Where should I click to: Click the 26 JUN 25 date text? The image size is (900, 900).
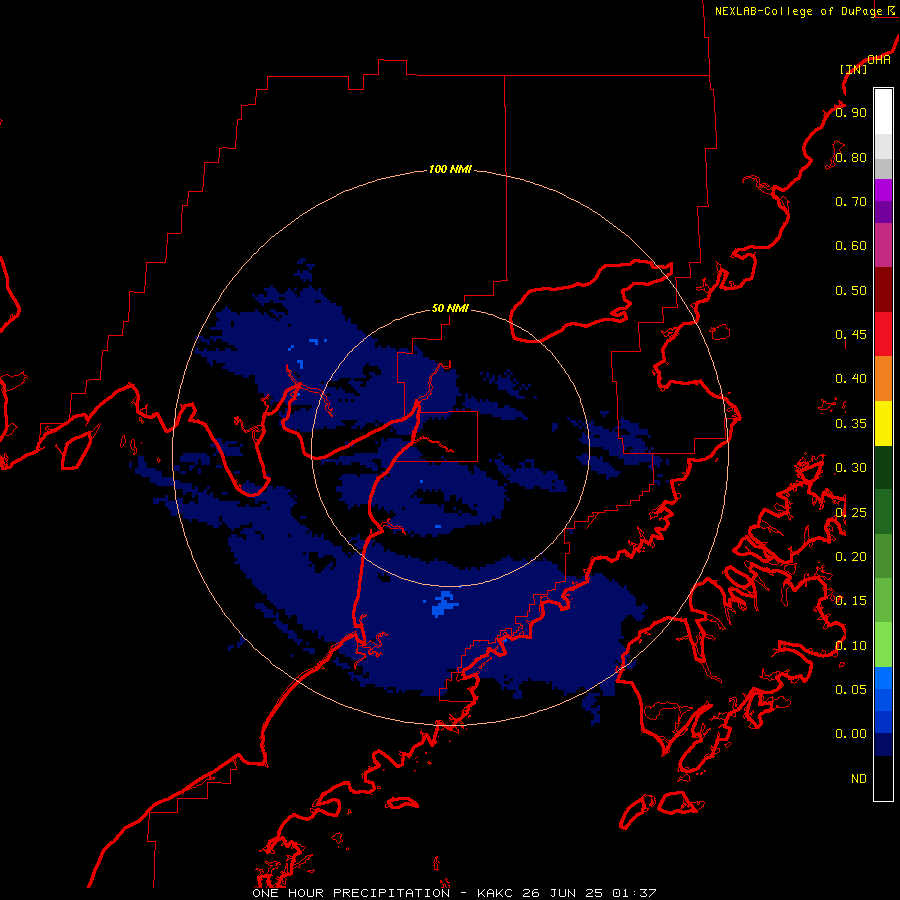click(x=562, y=893)
